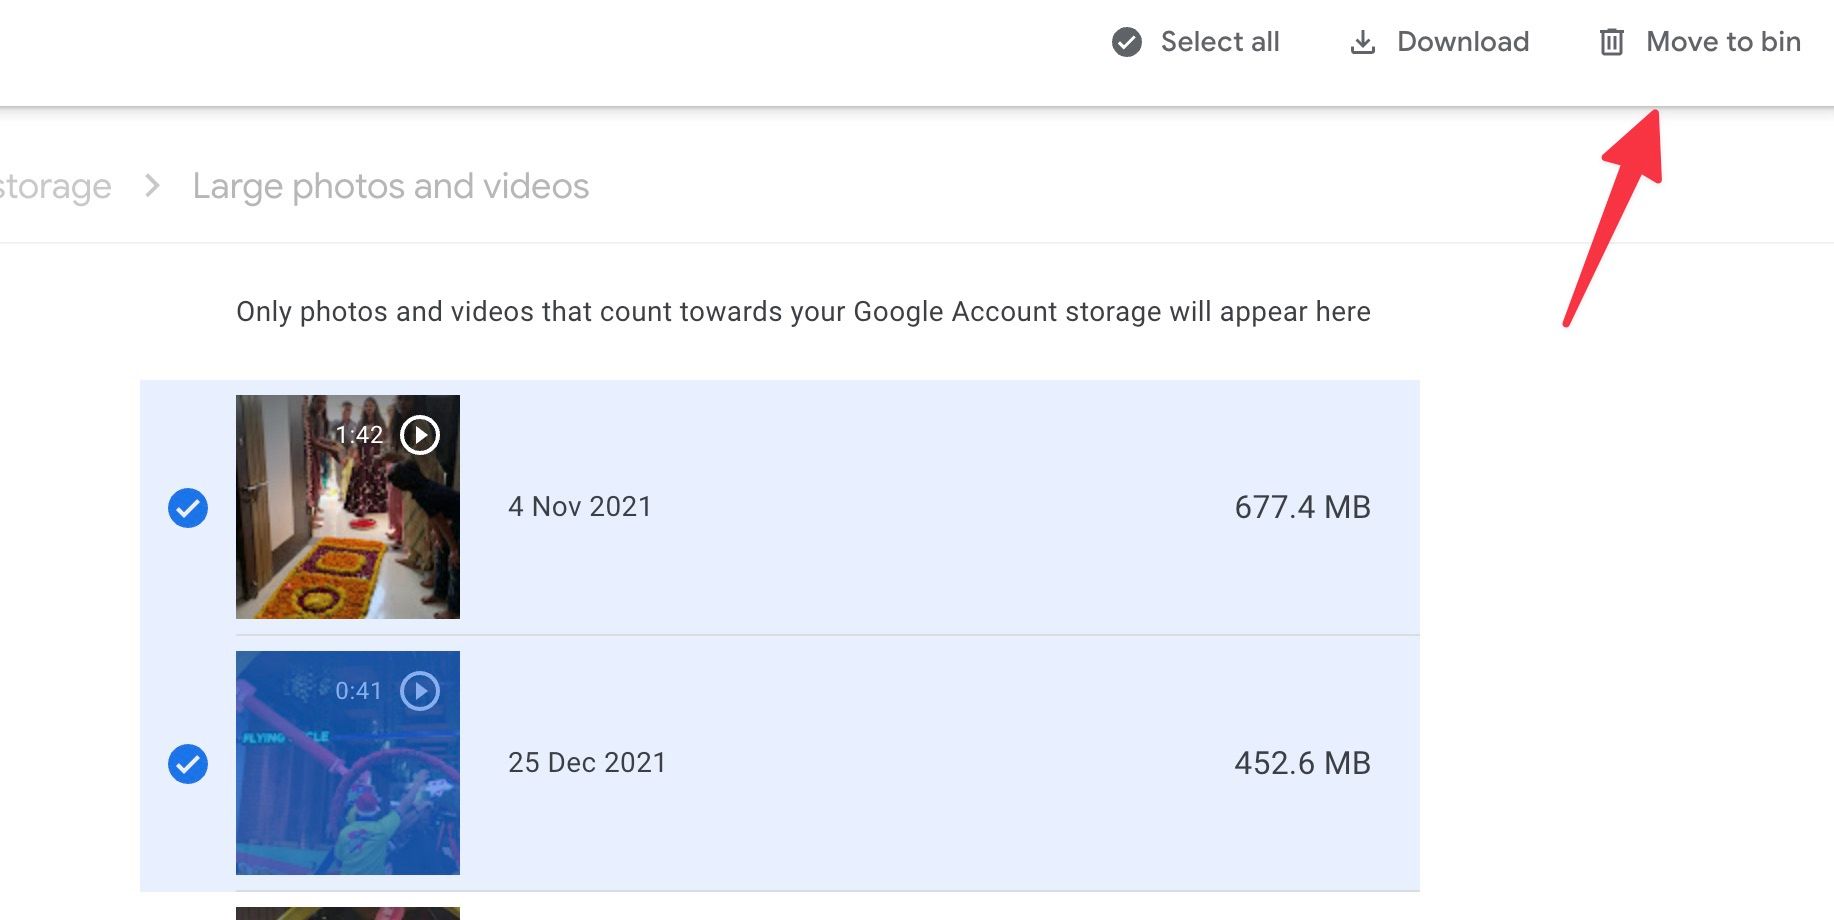Open the 25 Dec 2021 video thumbnail
Screen dimensions: 1834x920
(x=348, y=763)
